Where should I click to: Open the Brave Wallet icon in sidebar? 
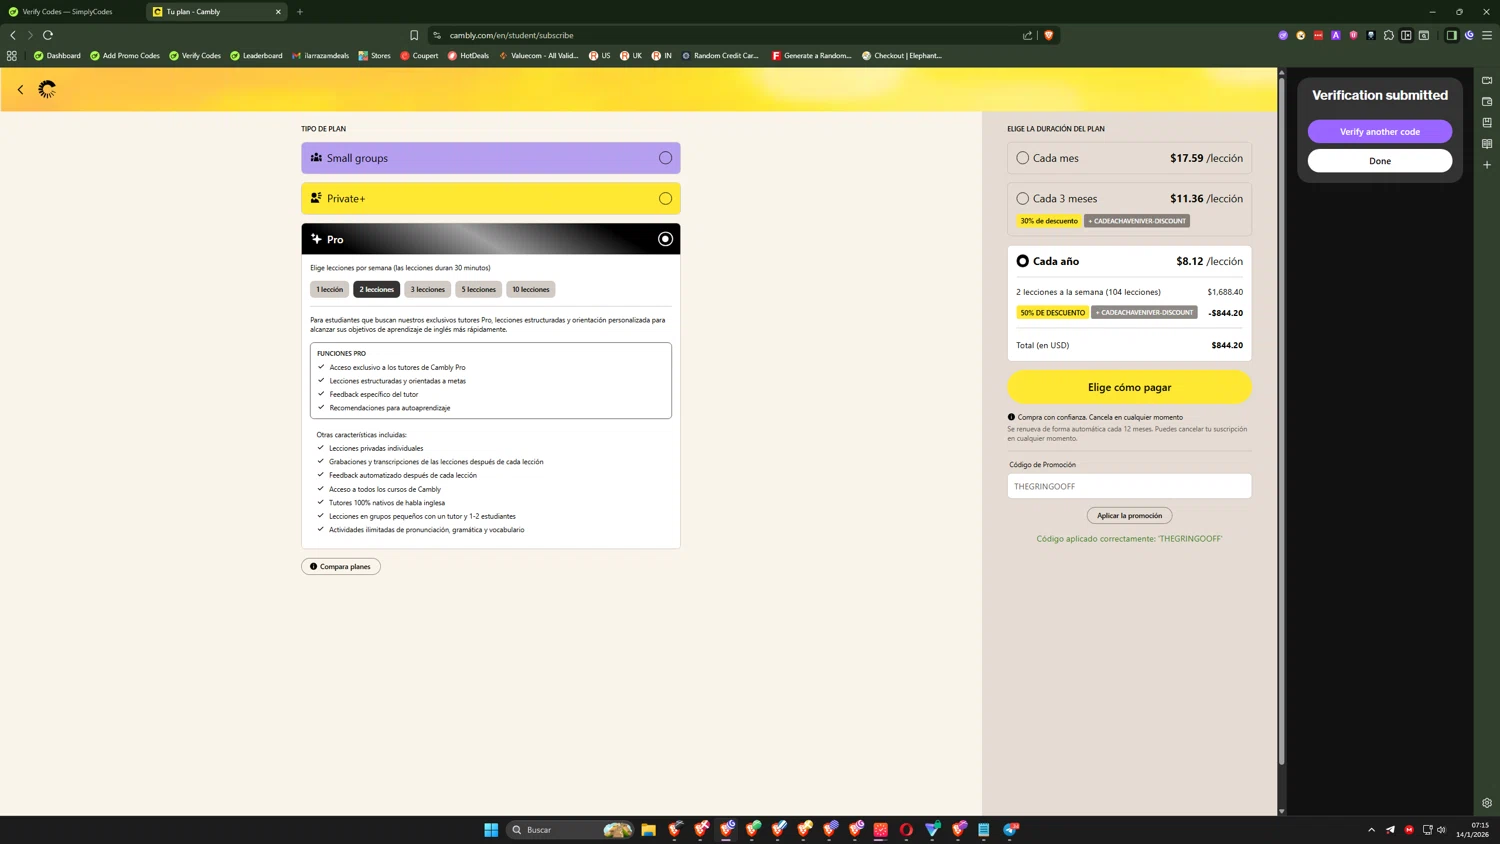(1487, 102)
